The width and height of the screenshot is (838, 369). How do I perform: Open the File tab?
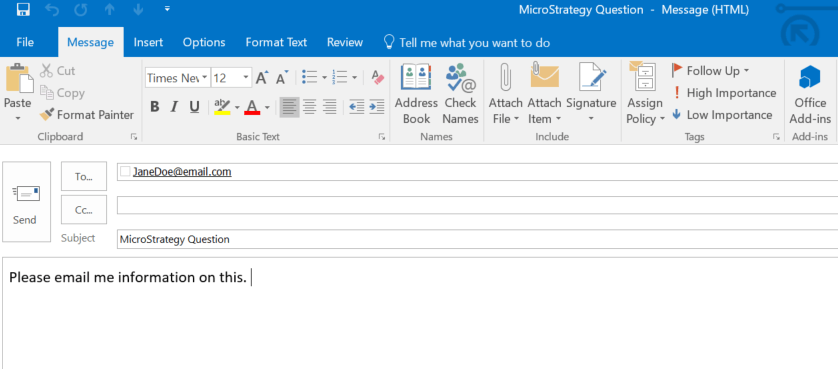point(25,42)
